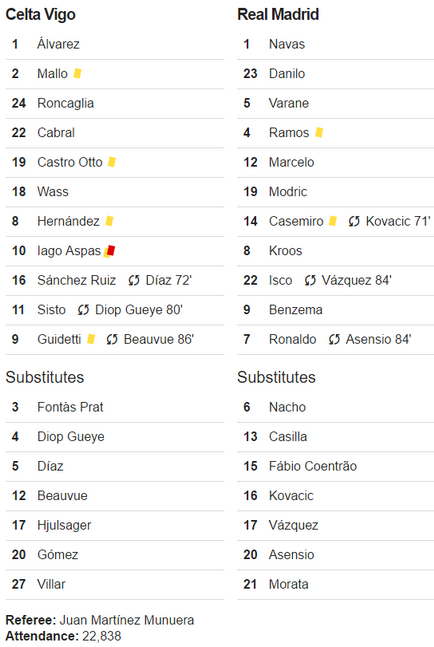This screenshot has height=647, width=434.
Task: Click the substitution icon before Kovacic 71'
Action: point(354,222)
